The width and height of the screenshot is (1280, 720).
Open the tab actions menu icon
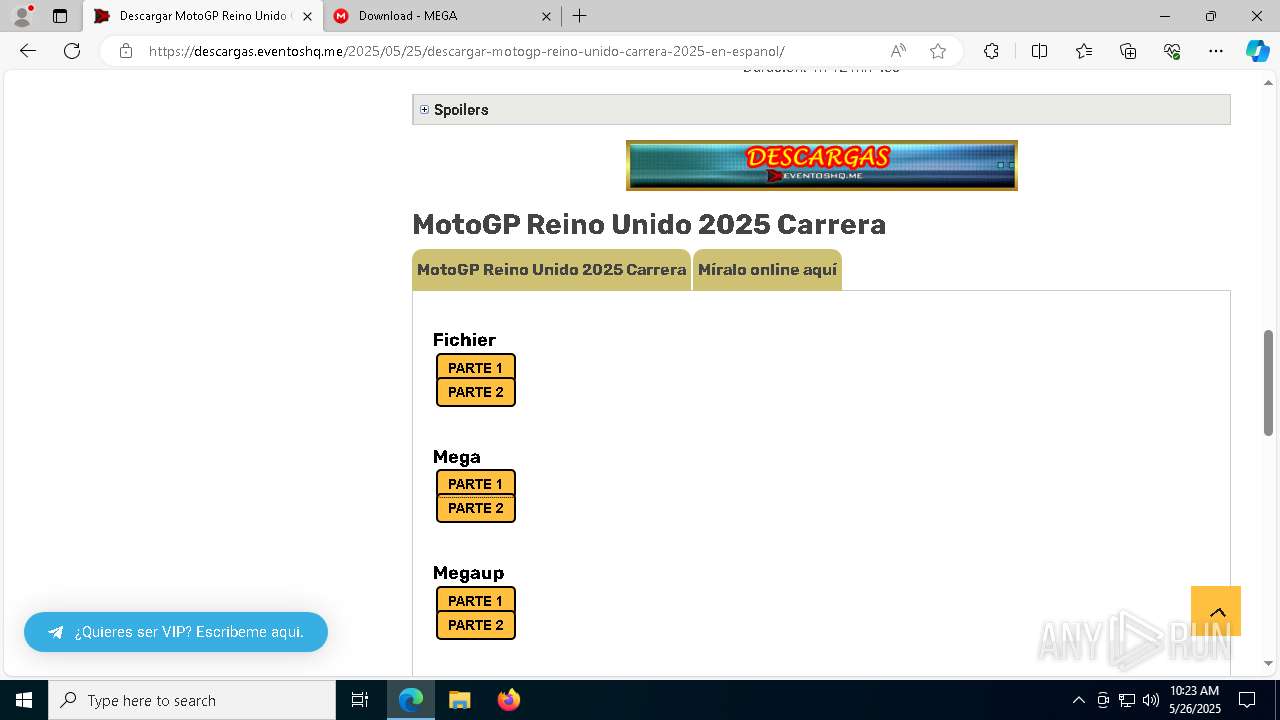60,16
